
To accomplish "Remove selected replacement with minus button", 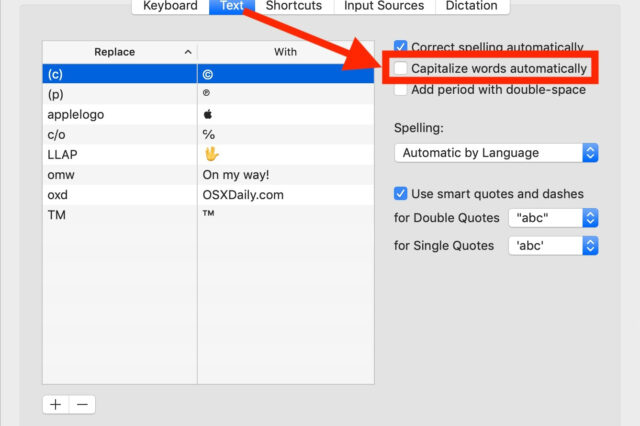I will (x=82, y=404).
